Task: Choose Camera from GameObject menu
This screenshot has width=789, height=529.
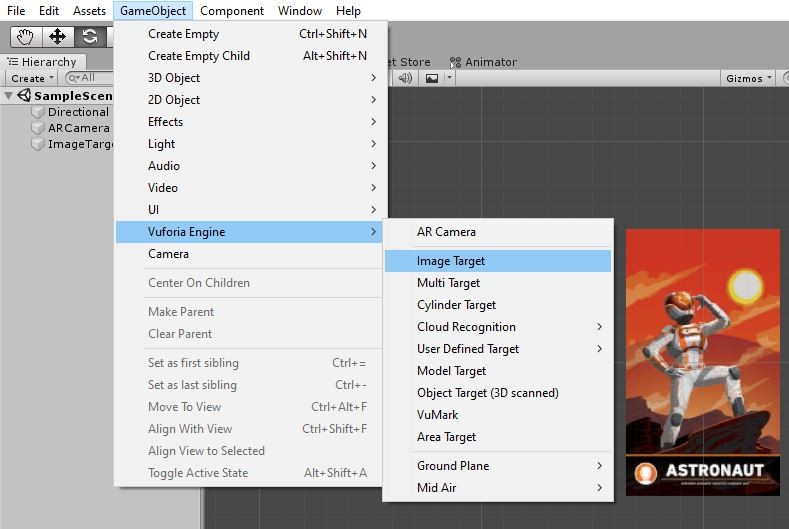Action: pos(249,254)
